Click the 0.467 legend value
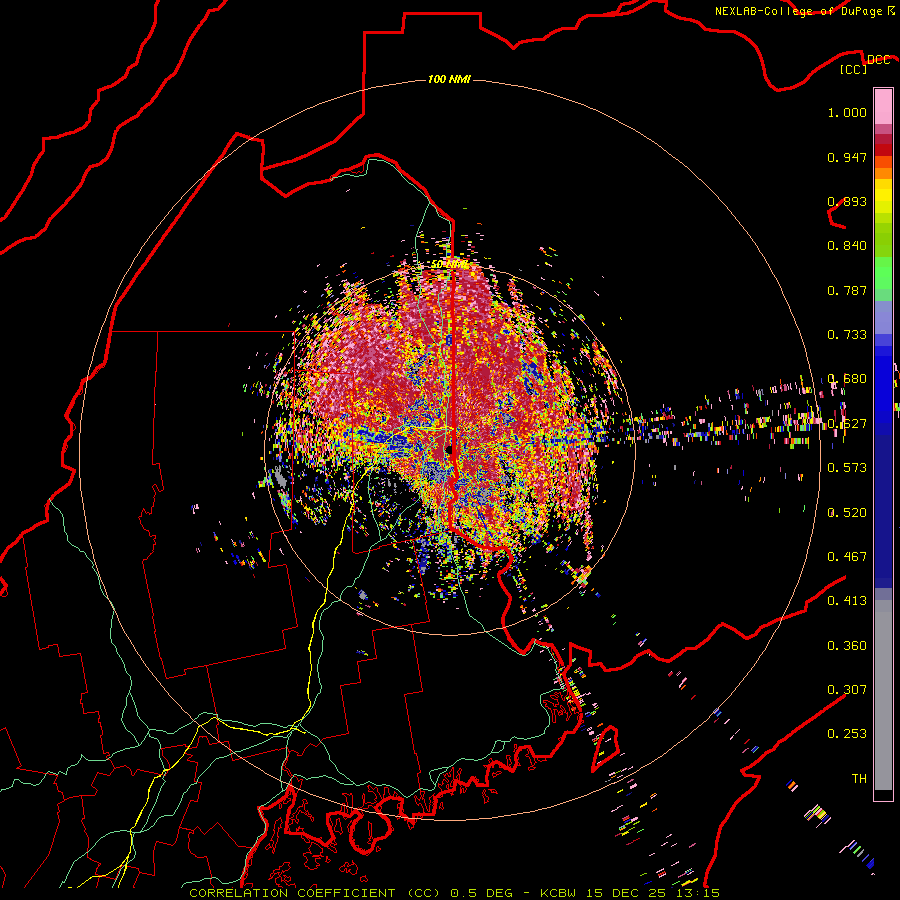This screenshot has width=900, height=900. pos(847,557)
